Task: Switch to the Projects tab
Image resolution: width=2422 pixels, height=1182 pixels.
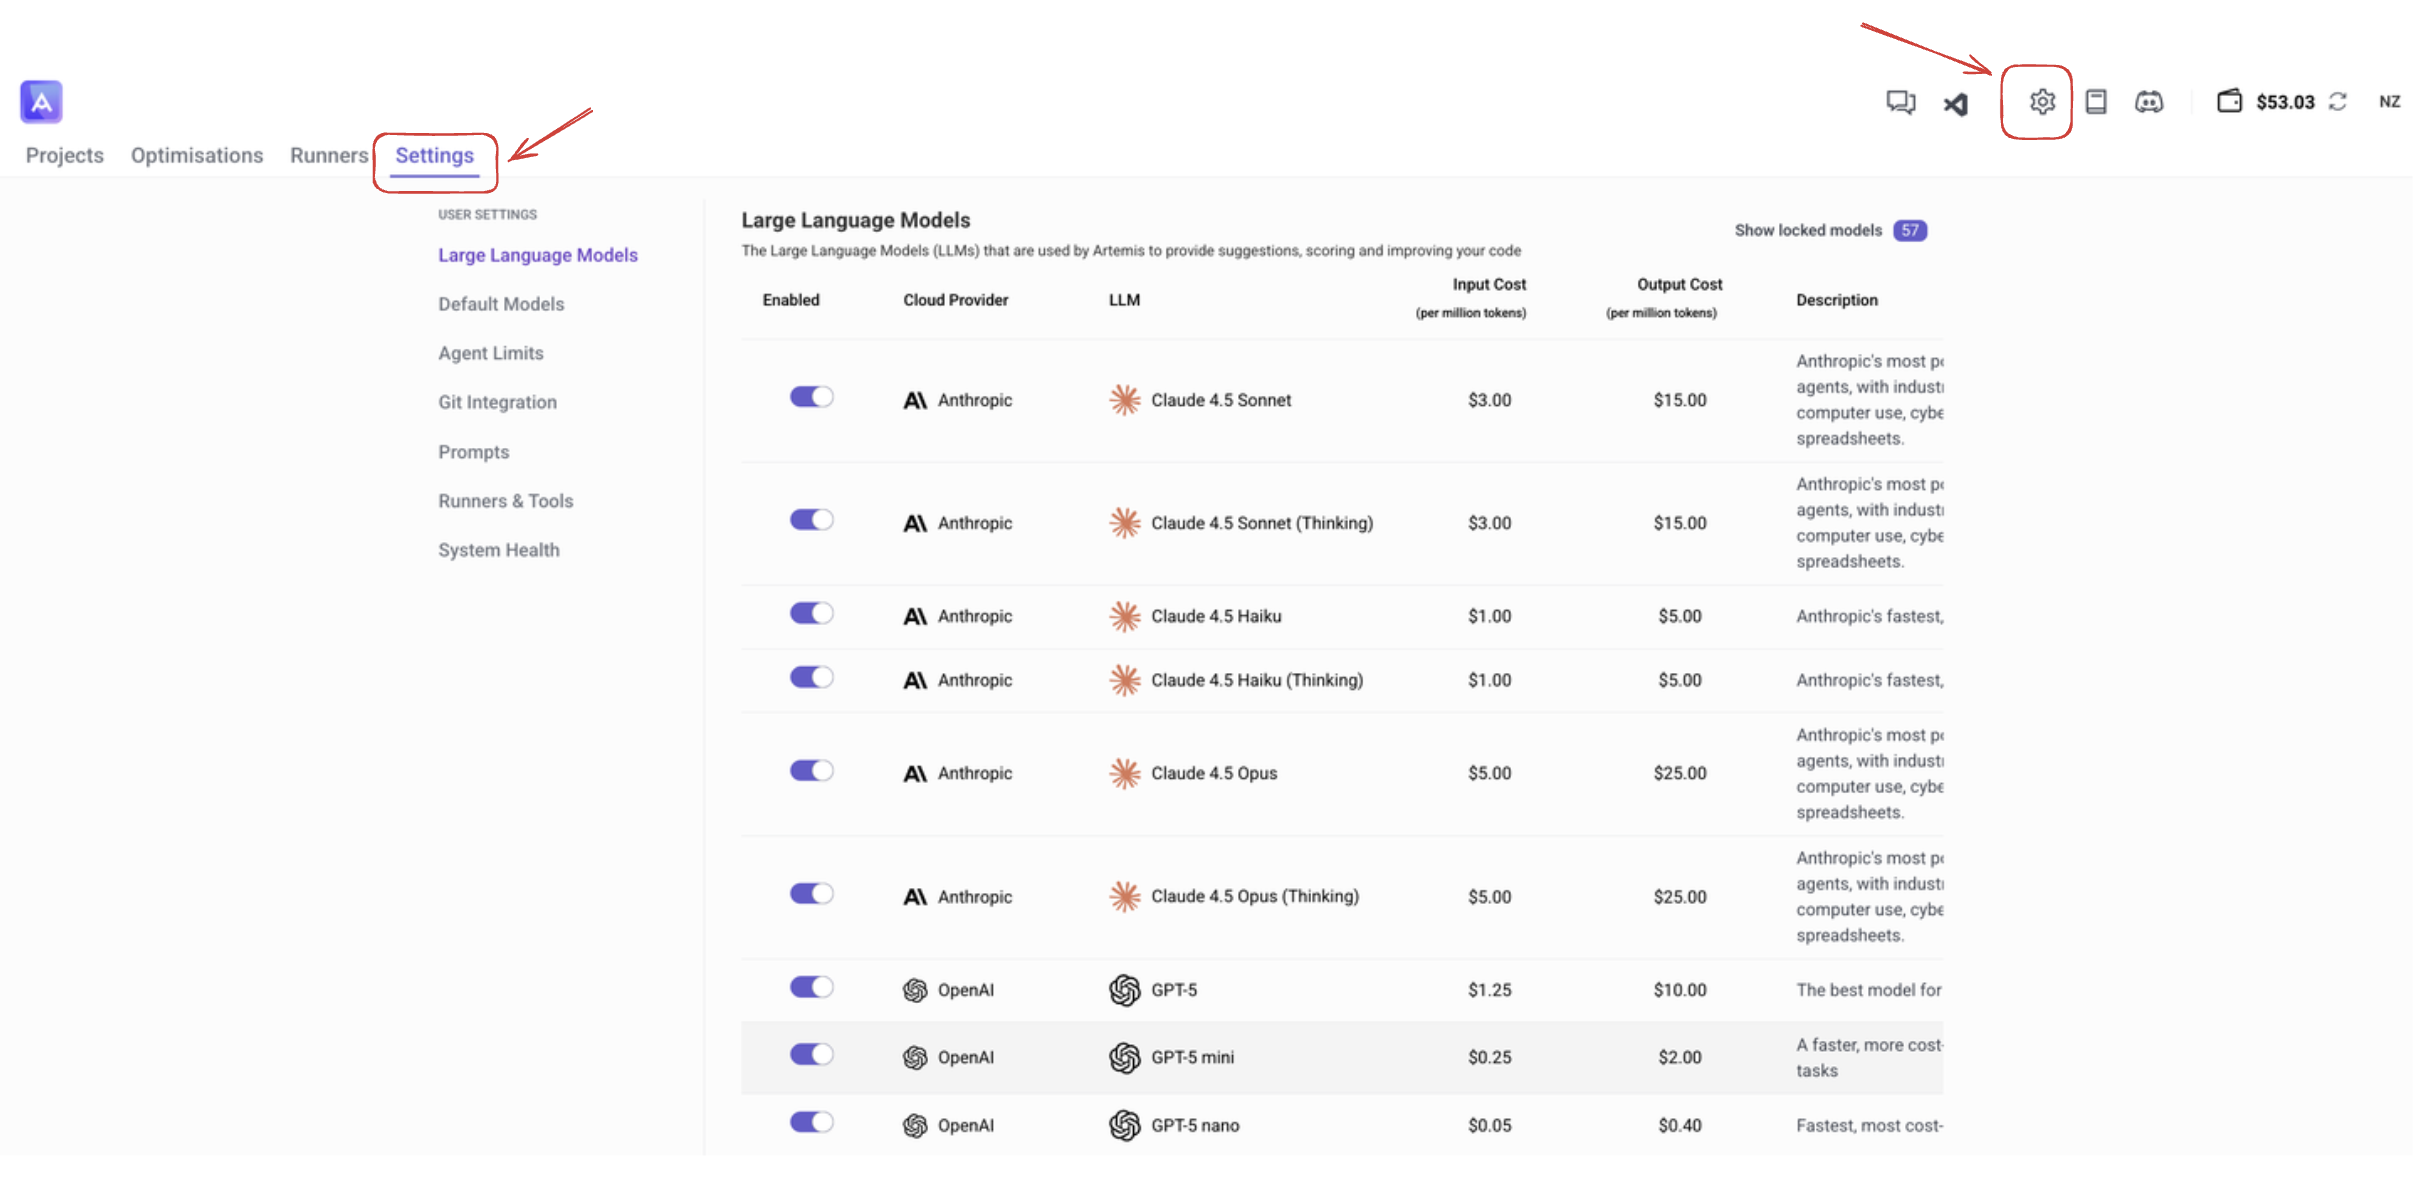Action: point(64,155)
